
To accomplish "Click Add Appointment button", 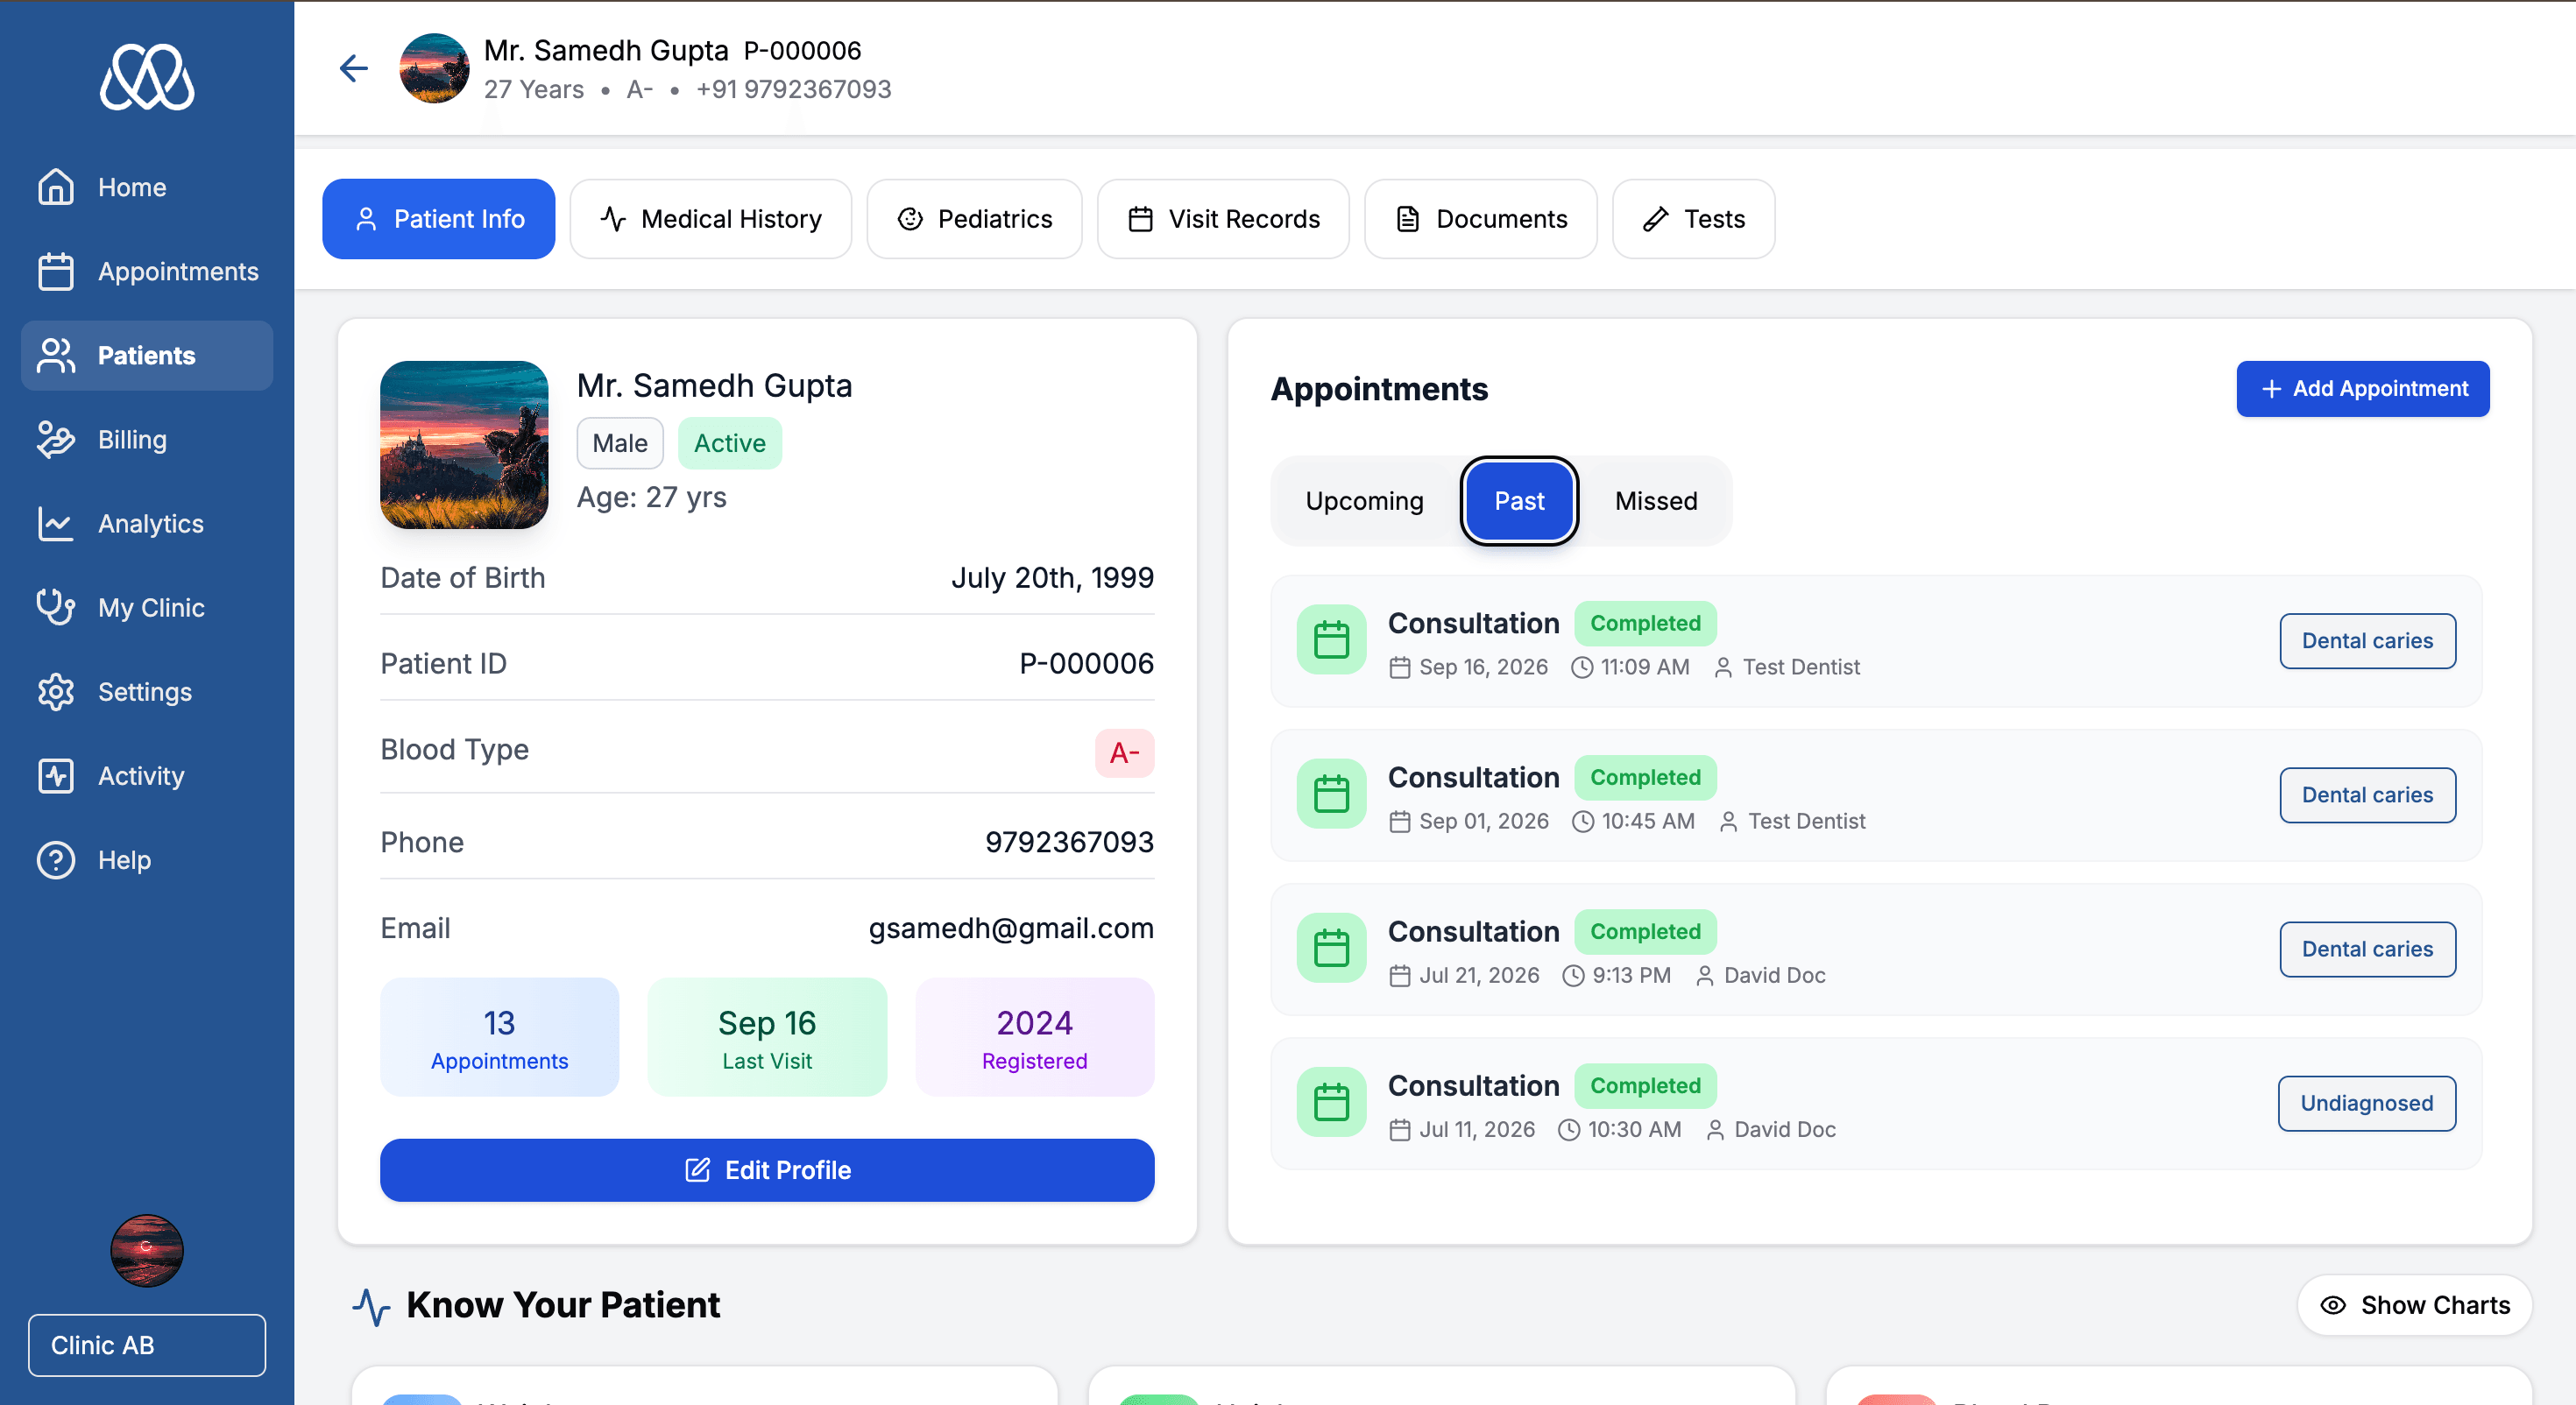I will pos(2363,389).
